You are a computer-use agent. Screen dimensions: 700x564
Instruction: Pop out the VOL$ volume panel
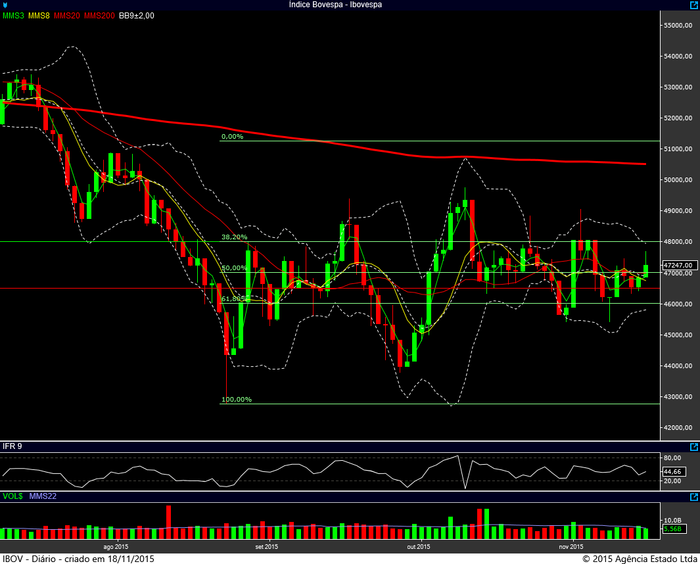[694, 497]
